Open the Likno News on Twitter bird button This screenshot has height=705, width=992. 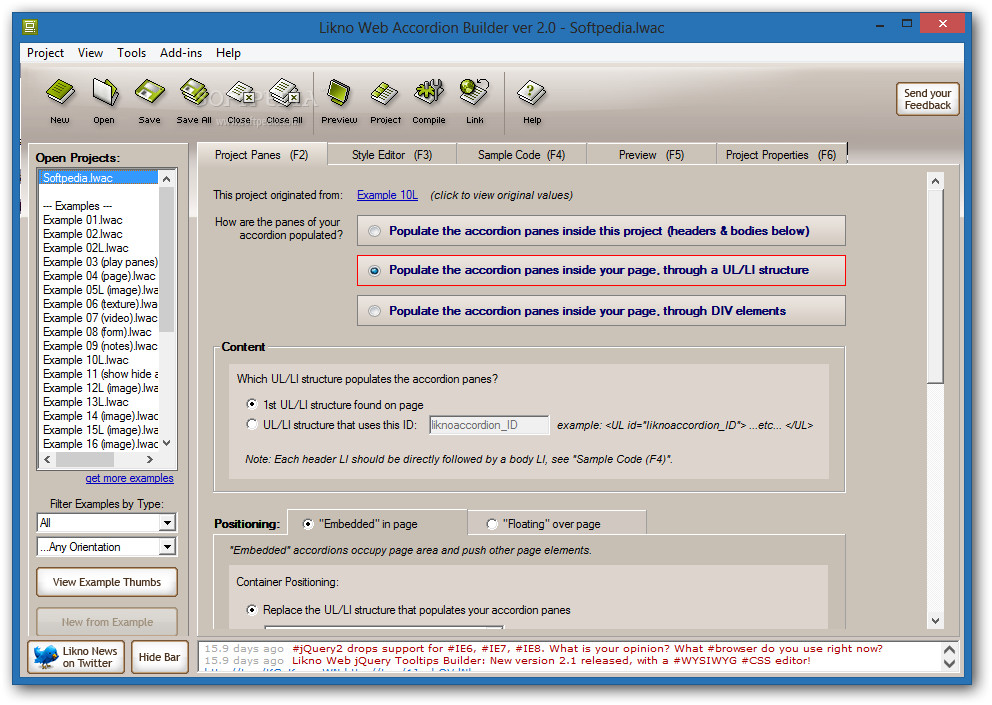point(76,657)
